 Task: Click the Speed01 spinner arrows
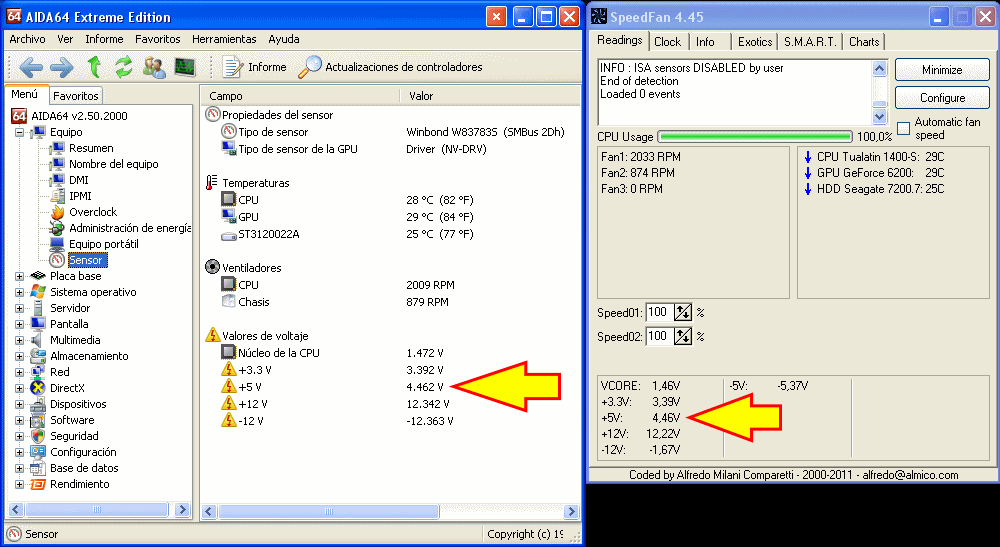pyautogui.click(x=683, y=312)
